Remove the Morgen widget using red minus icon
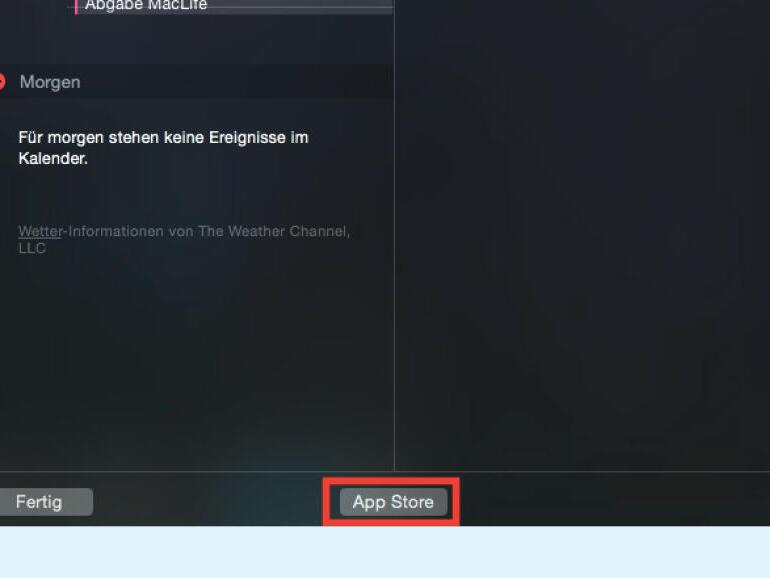 click(x=1, y=82)
